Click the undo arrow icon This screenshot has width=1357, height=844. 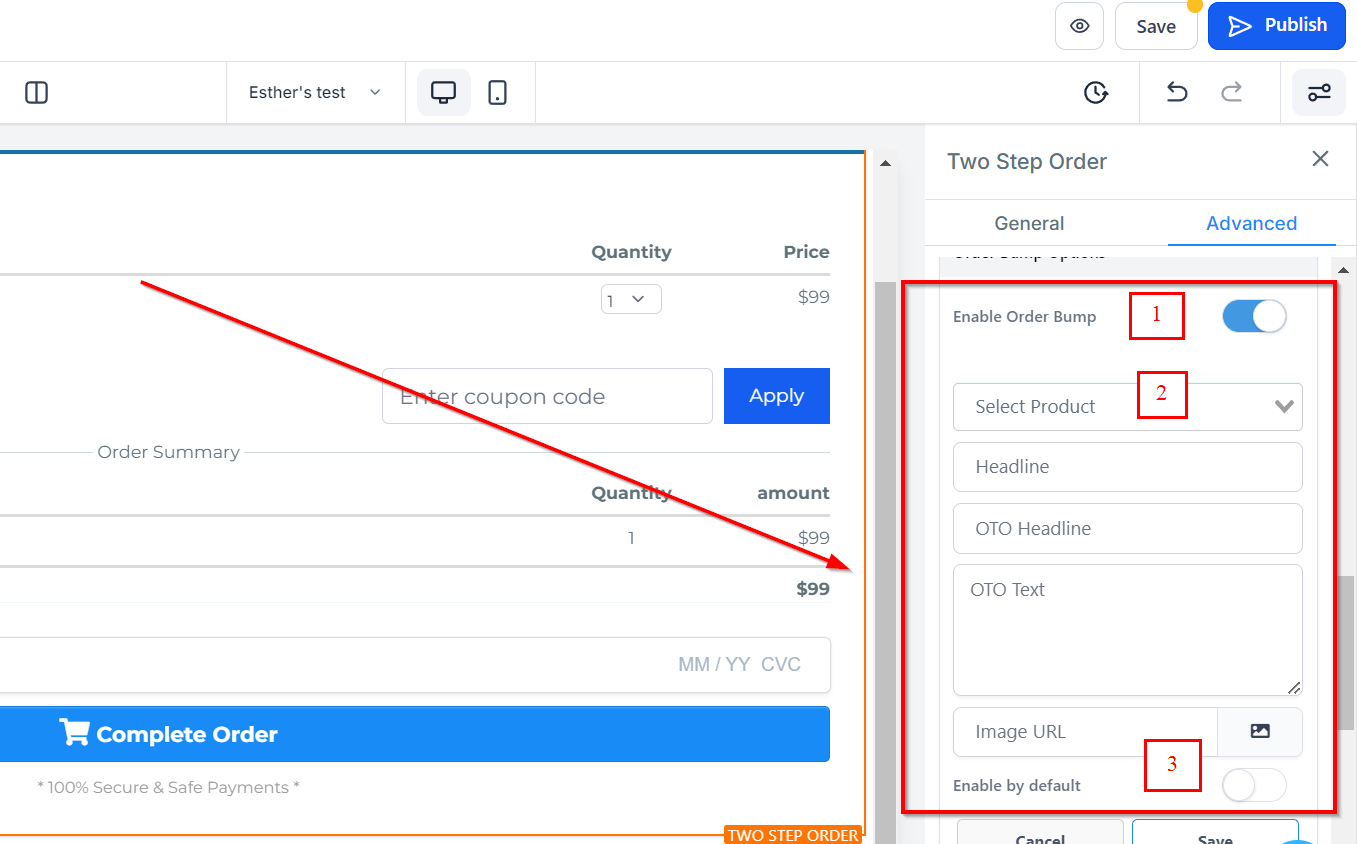[1177, 92]
